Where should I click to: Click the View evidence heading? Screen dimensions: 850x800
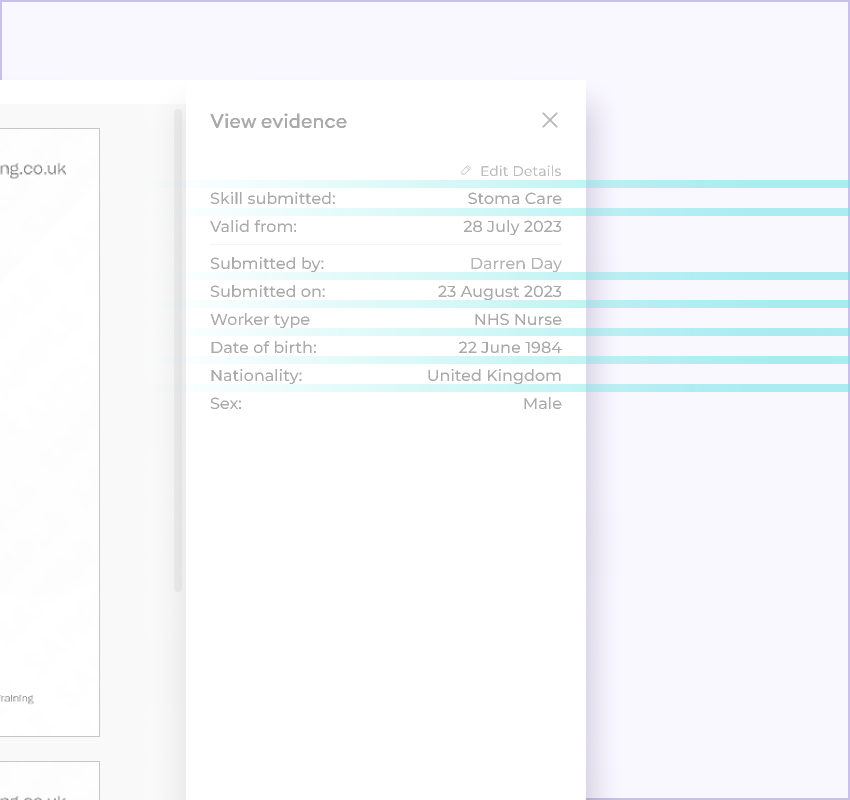[279, 121]
